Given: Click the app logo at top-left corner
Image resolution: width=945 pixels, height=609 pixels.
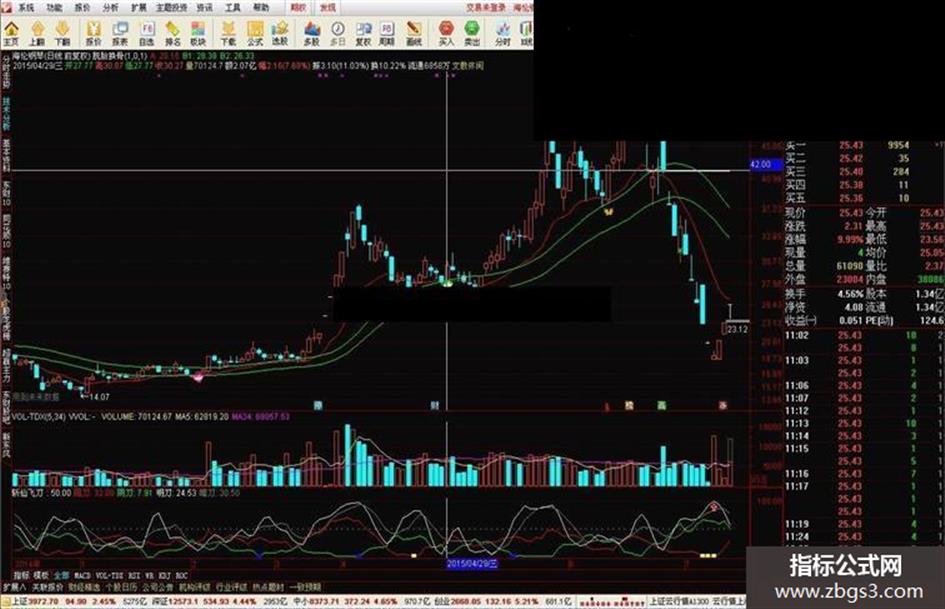Looking at the screenshot, I should coord(6,7).
